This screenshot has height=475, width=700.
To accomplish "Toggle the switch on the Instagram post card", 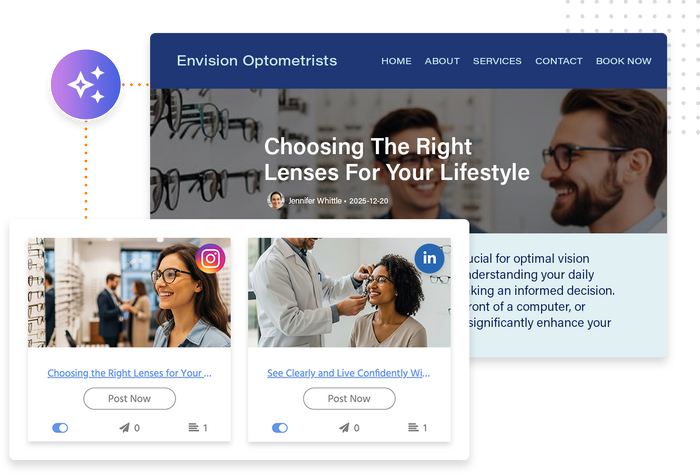I will coord(60,428).
